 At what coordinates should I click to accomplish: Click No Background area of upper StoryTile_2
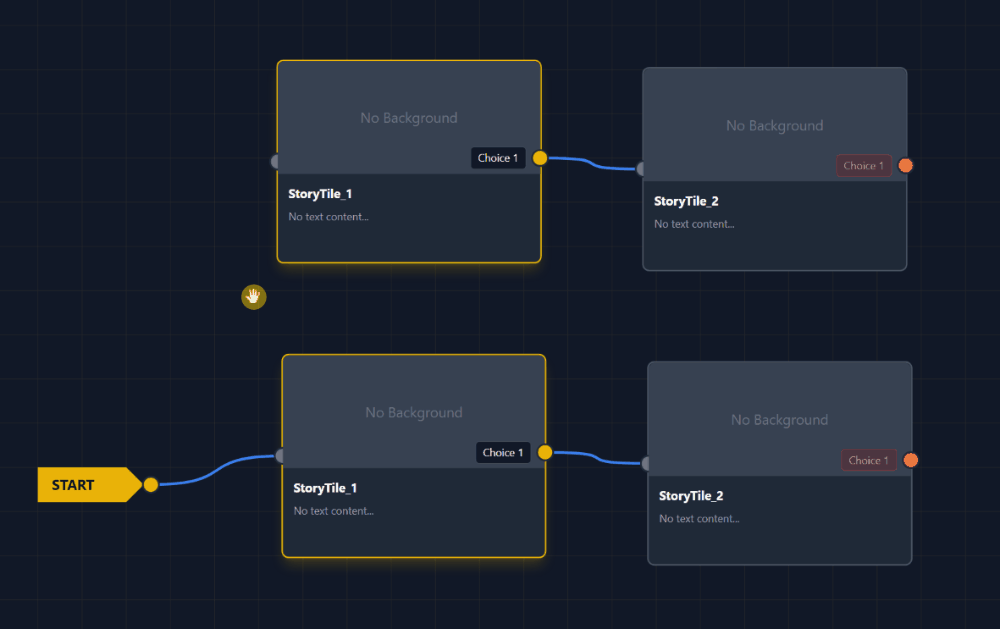click(774, 126)
